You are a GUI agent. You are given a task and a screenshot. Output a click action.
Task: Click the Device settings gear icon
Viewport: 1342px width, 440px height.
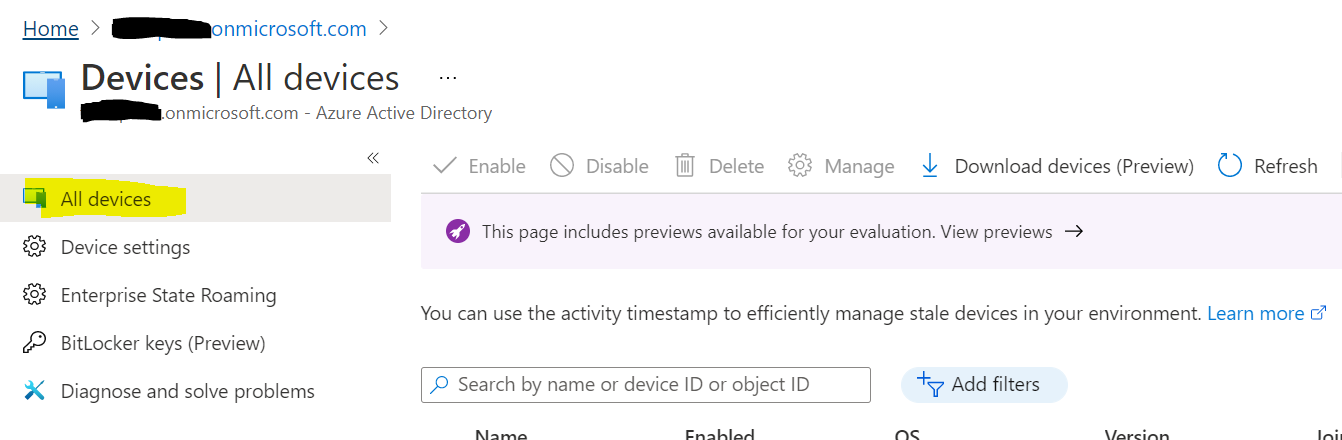point(34,247)
